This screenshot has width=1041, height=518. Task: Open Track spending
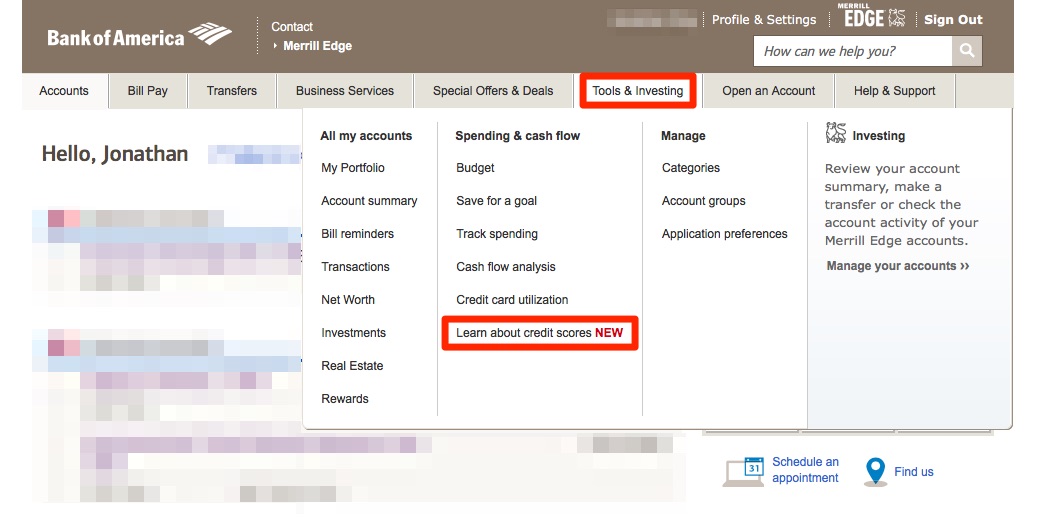point(497,234)
